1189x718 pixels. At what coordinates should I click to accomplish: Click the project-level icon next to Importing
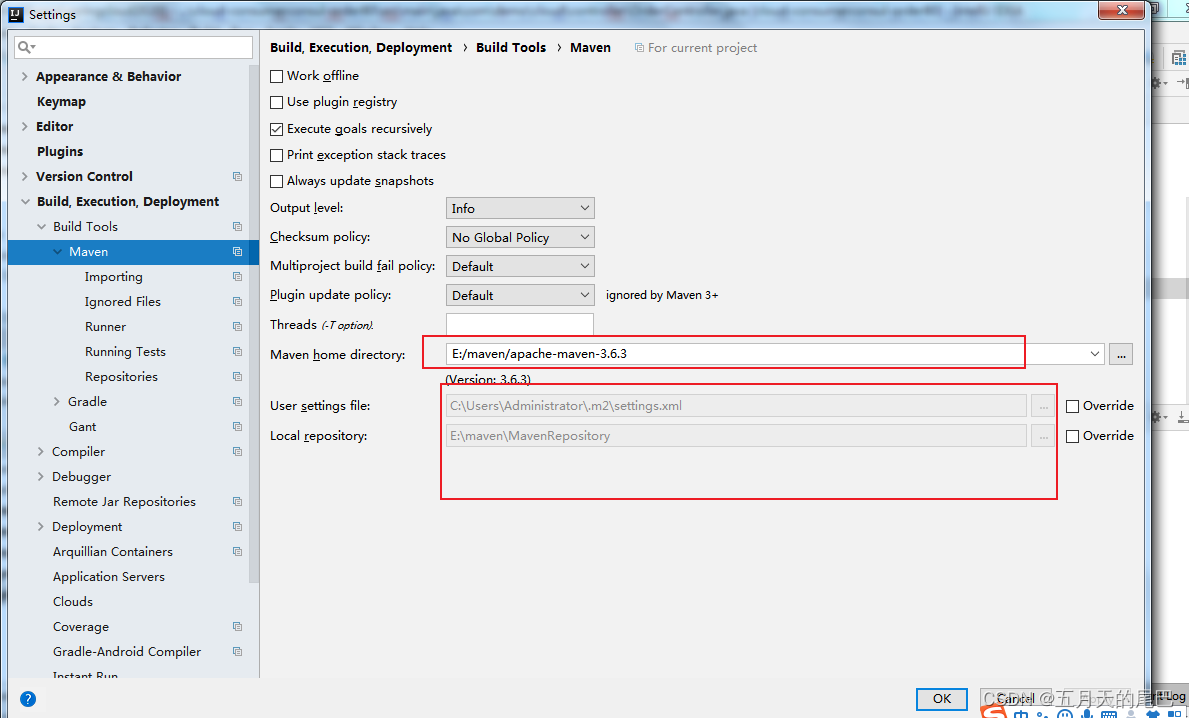[x=237, y=277]
